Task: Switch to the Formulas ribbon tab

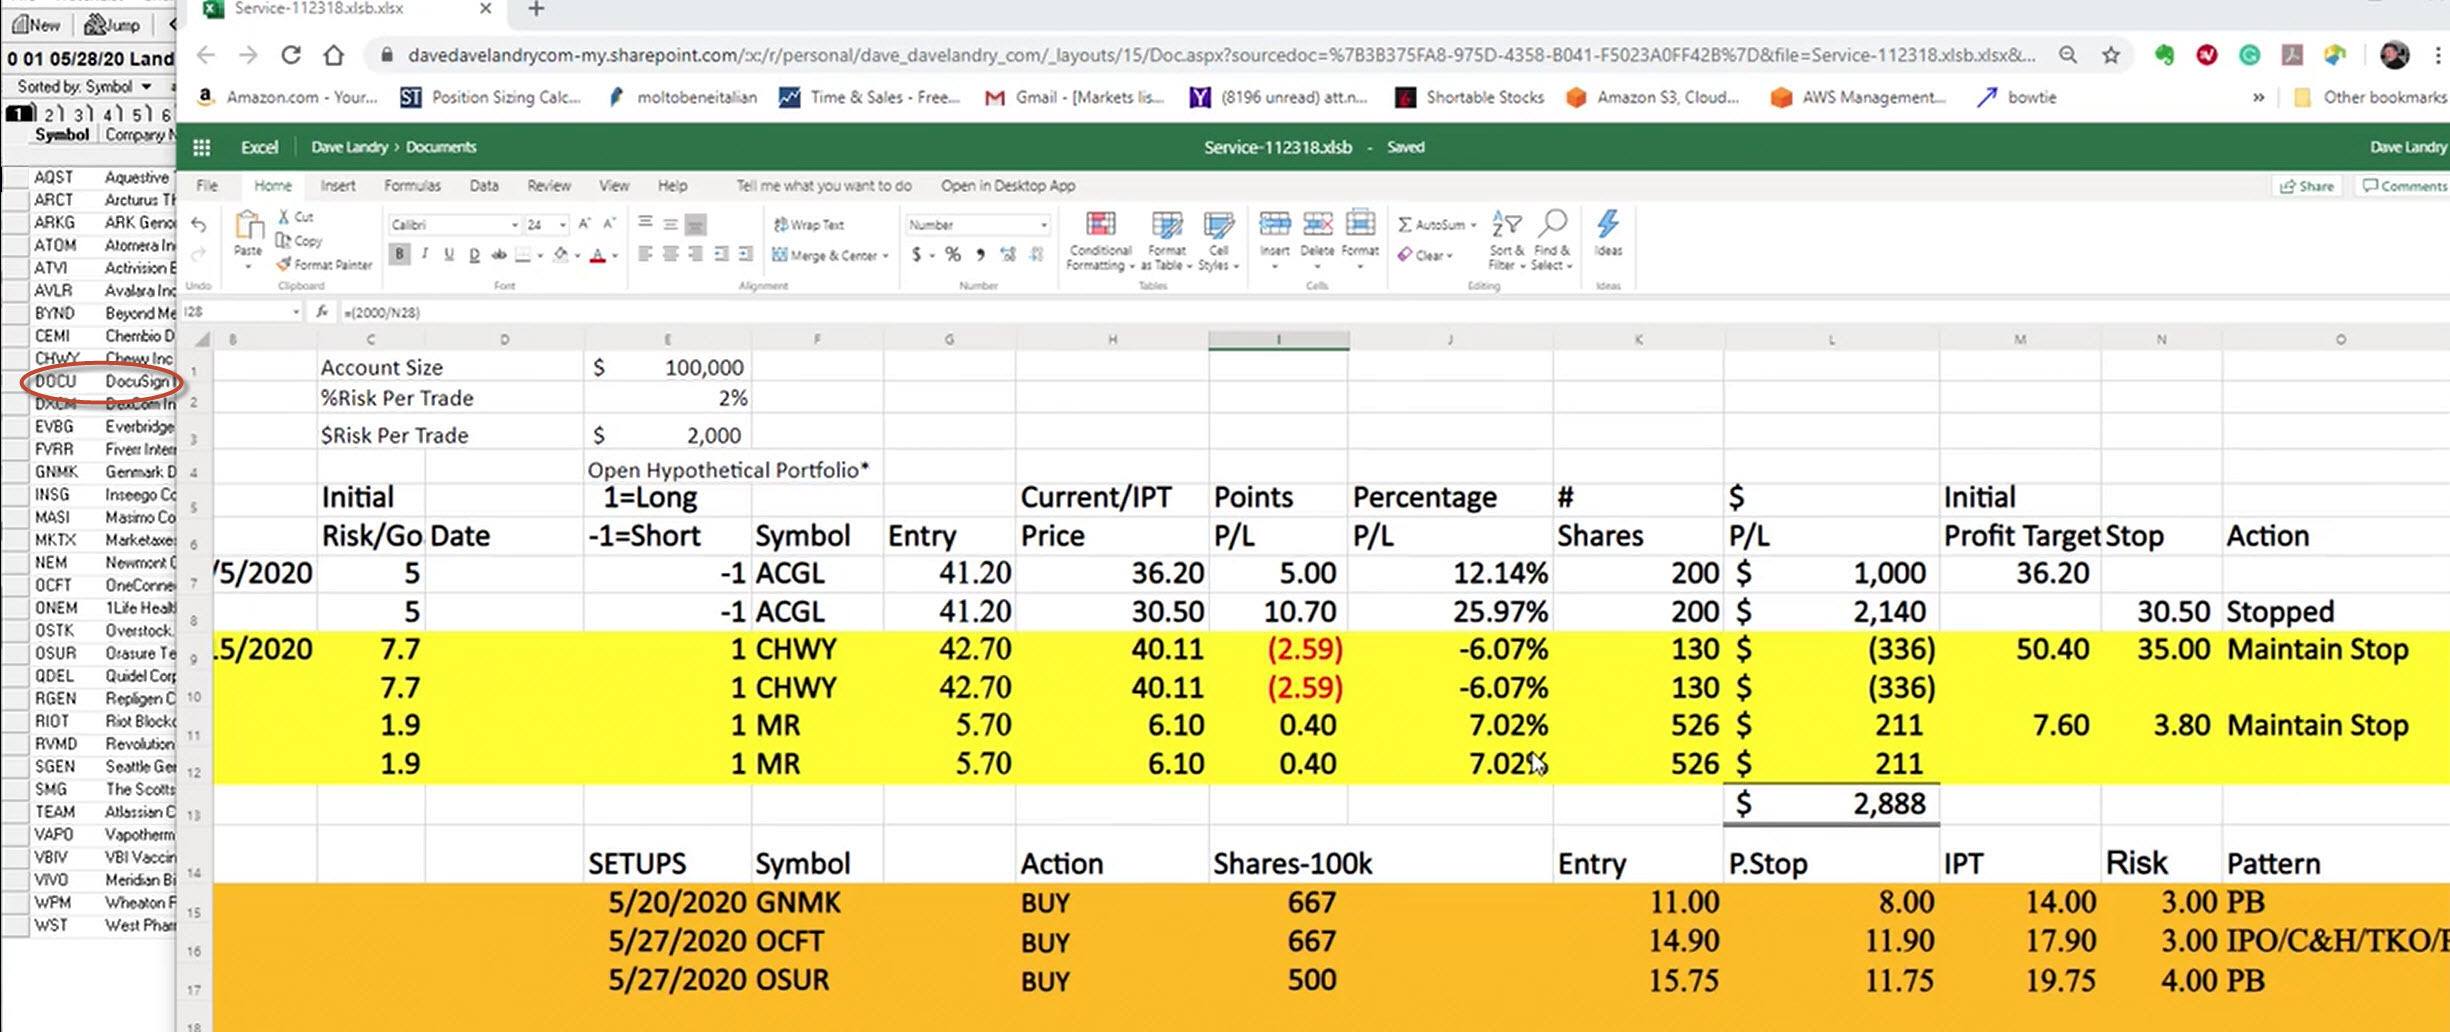Action: [x=412, y=186]
